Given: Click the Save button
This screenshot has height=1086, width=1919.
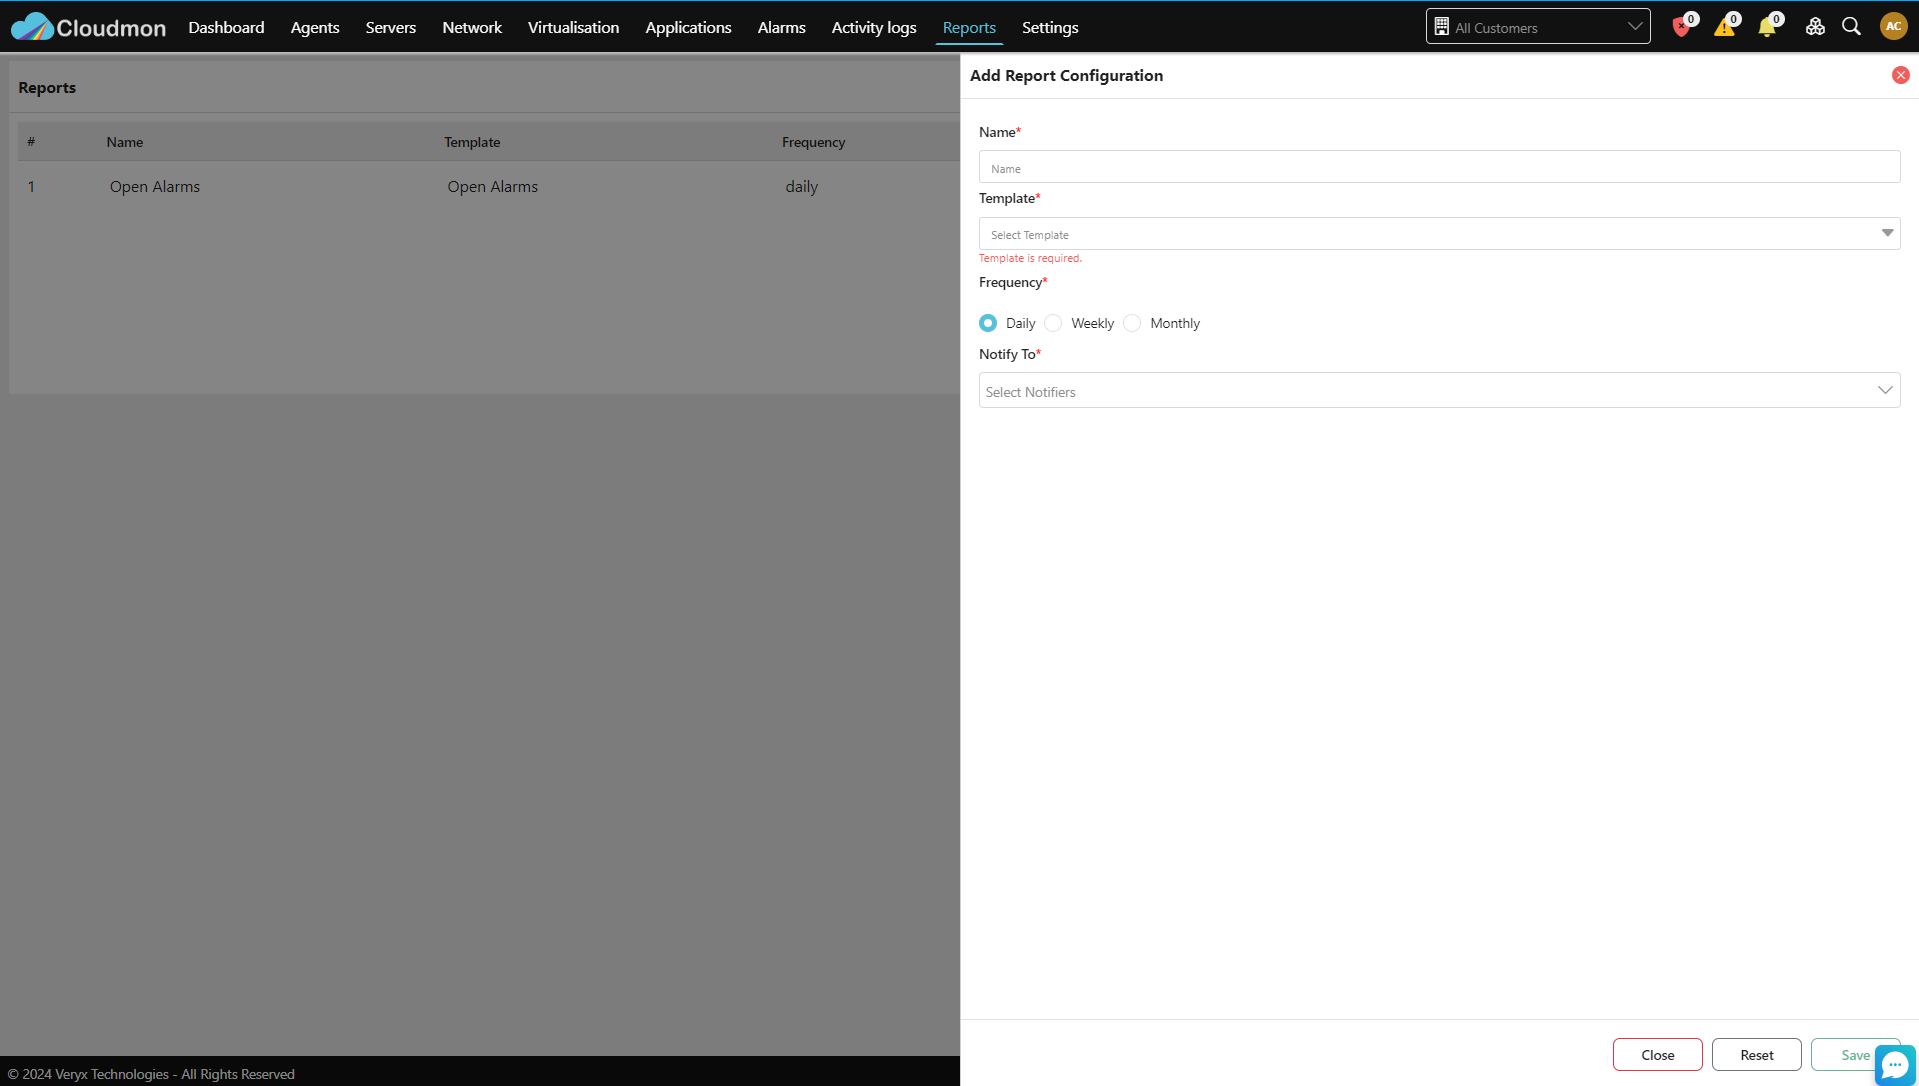Looking at the screenshot, I should click(x=1854, y=1054).
